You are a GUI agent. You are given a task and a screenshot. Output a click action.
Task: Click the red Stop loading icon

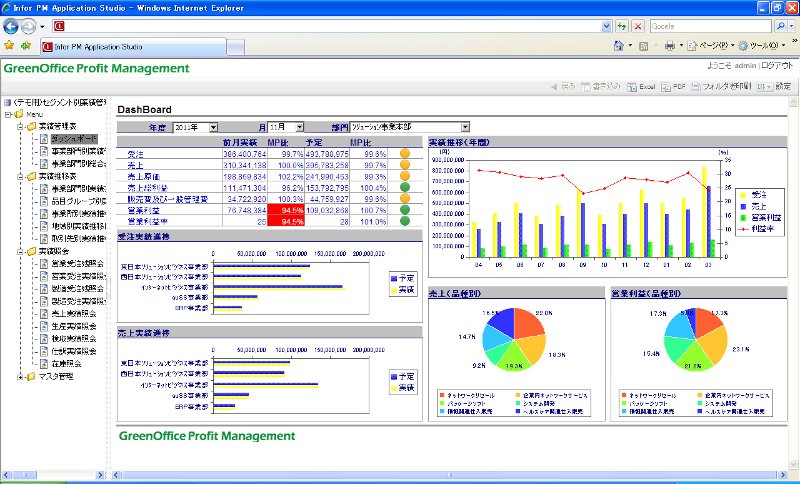(637, 27)
